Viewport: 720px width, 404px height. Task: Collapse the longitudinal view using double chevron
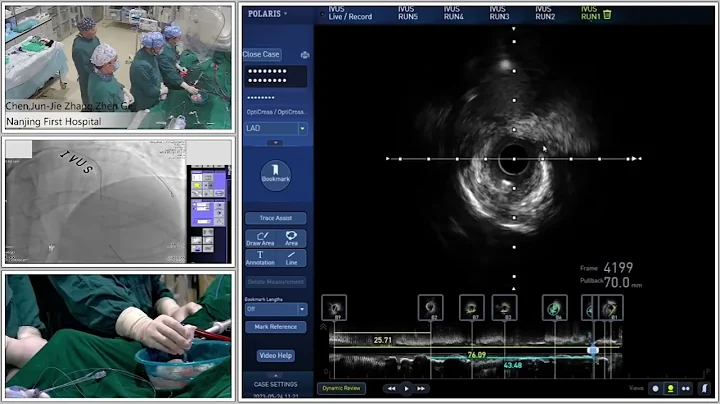[323, 327]
